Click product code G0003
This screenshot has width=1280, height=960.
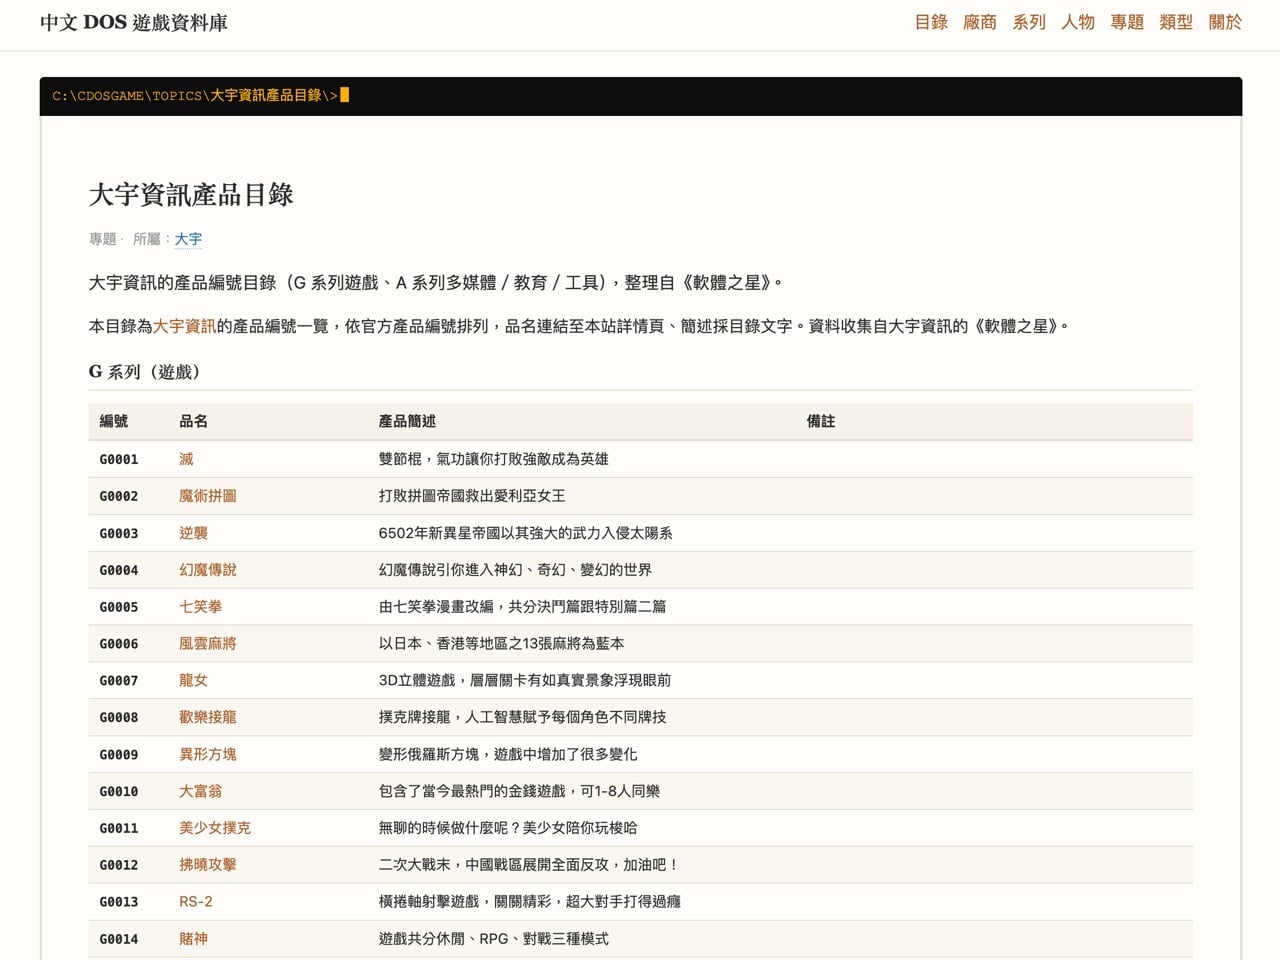pyautogui.click(x=119, y=533)
